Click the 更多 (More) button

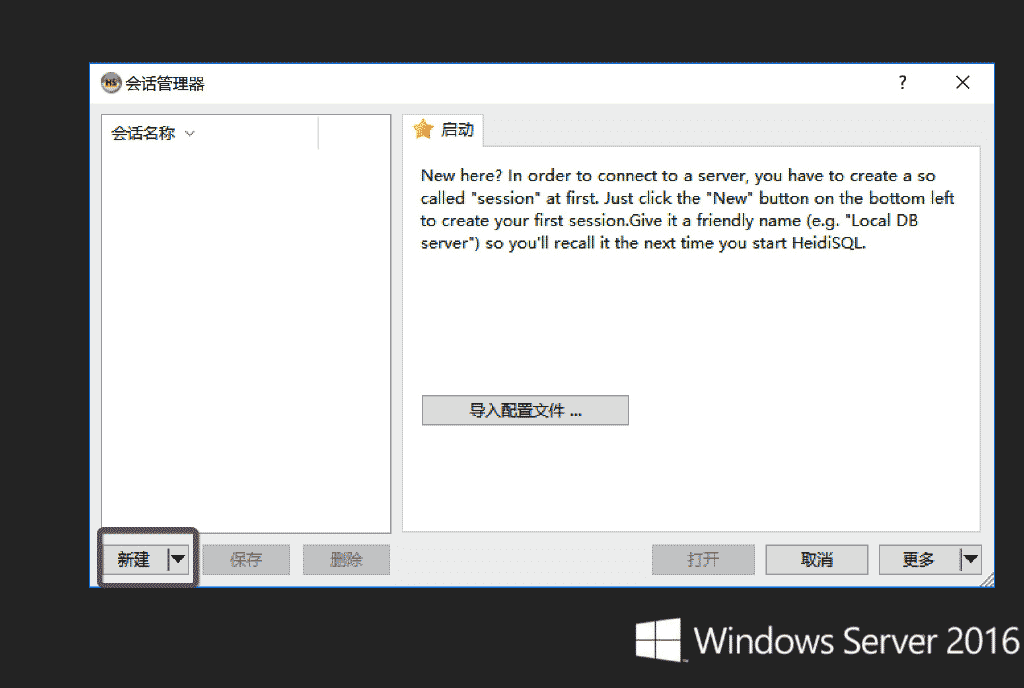point(920,559)
